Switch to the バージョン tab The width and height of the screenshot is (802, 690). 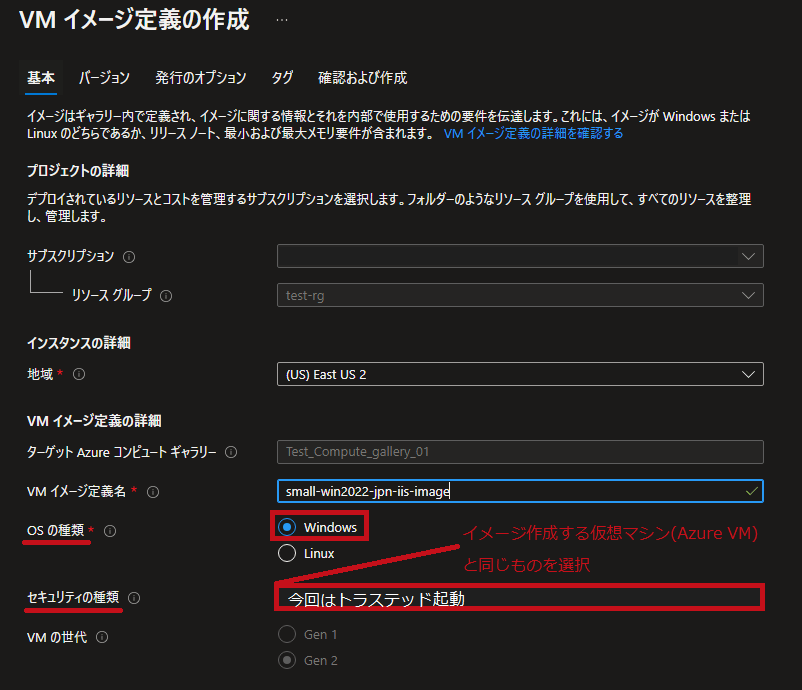[x=104, y=78]
